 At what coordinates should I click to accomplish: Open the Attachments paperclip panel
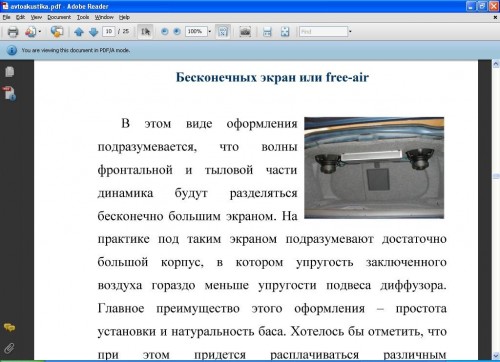[9, 348]
